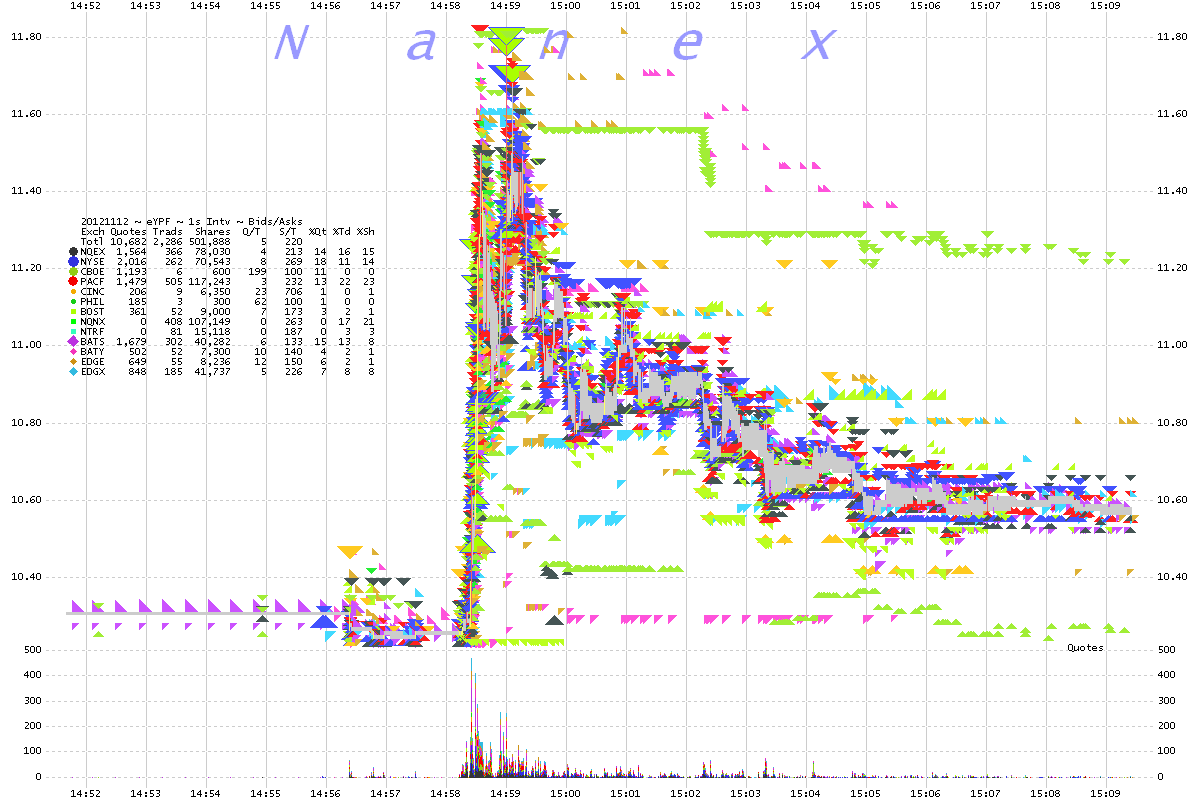Select EDGX shares value '41,737'
Image resolution: width=1200 pixels, height=800 pixels.
click(213, 371)
